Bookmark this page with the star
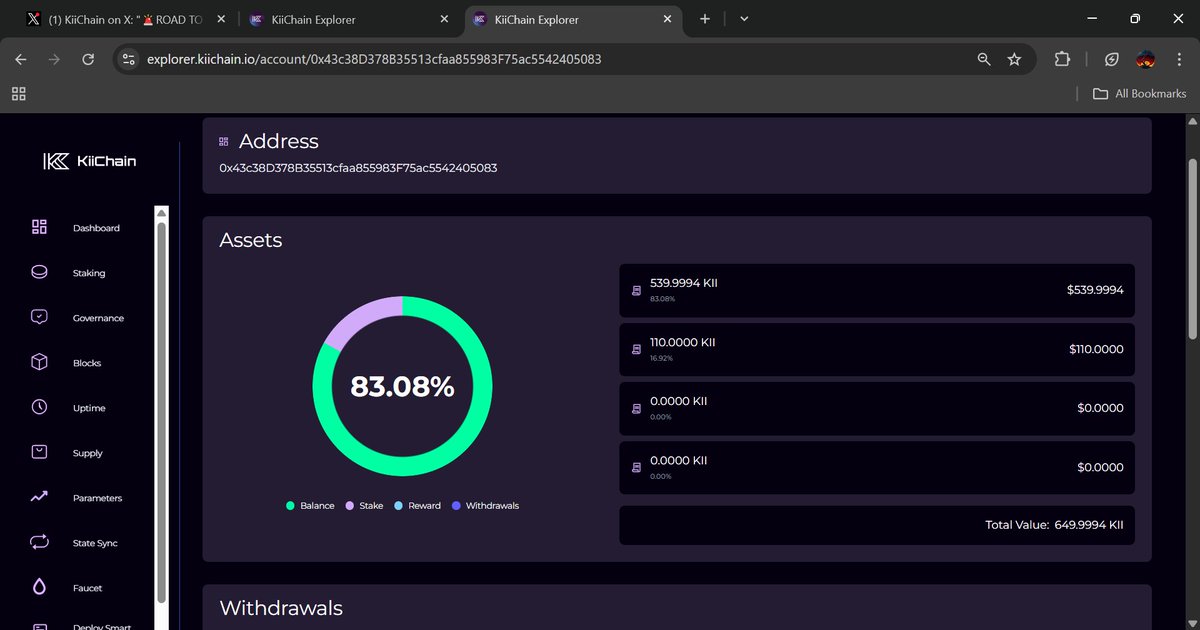This screenshot has height=630, width=1200. pos(1014,59)
